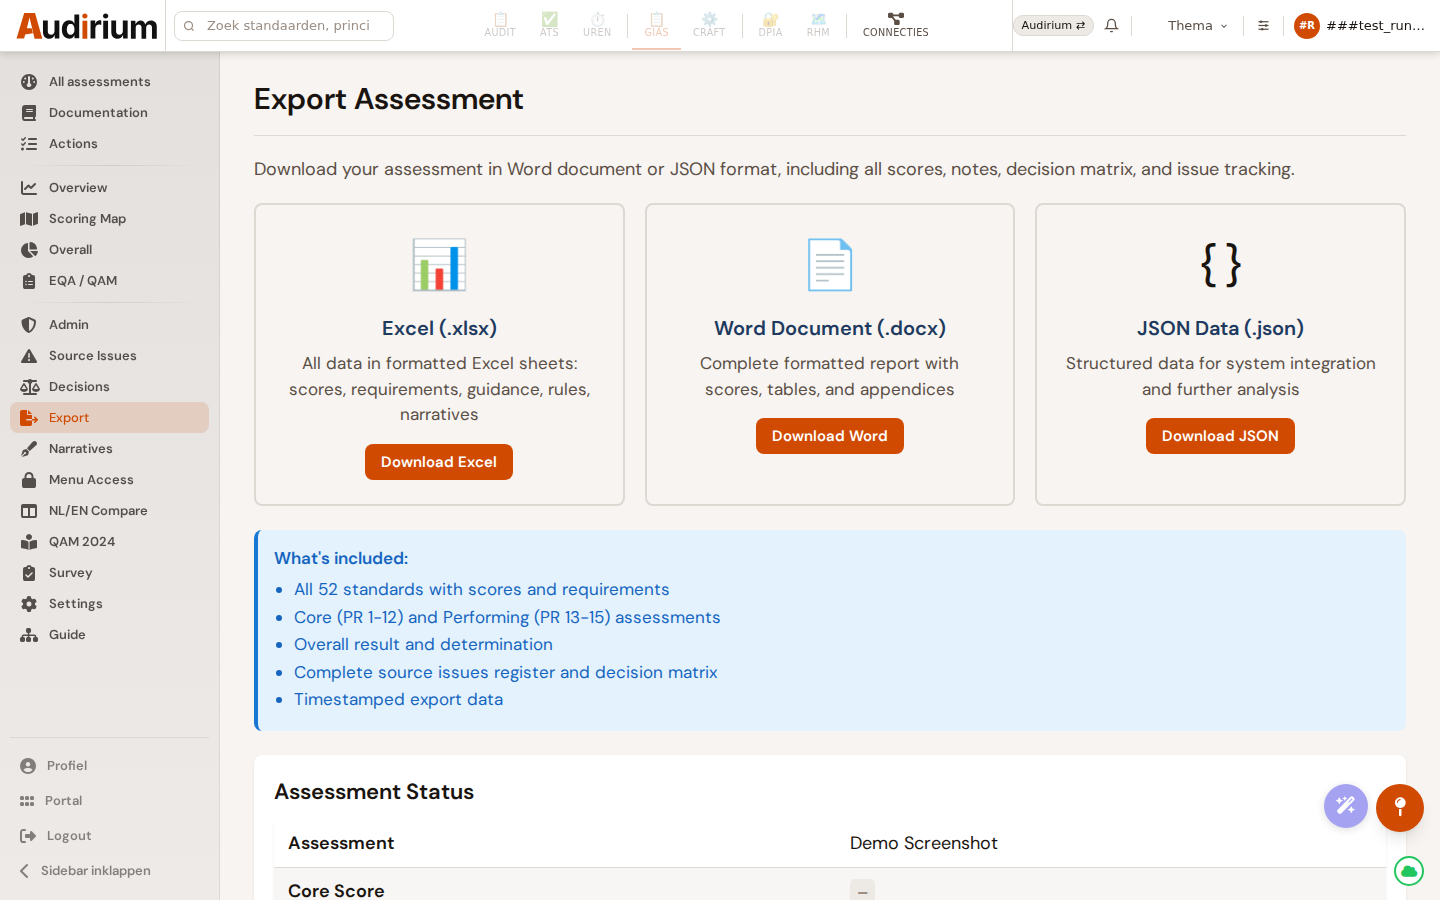The height and width of the screenshot is (900, 1440).
Task: Open the AUDIT module icon
Action: coord(500,25)
